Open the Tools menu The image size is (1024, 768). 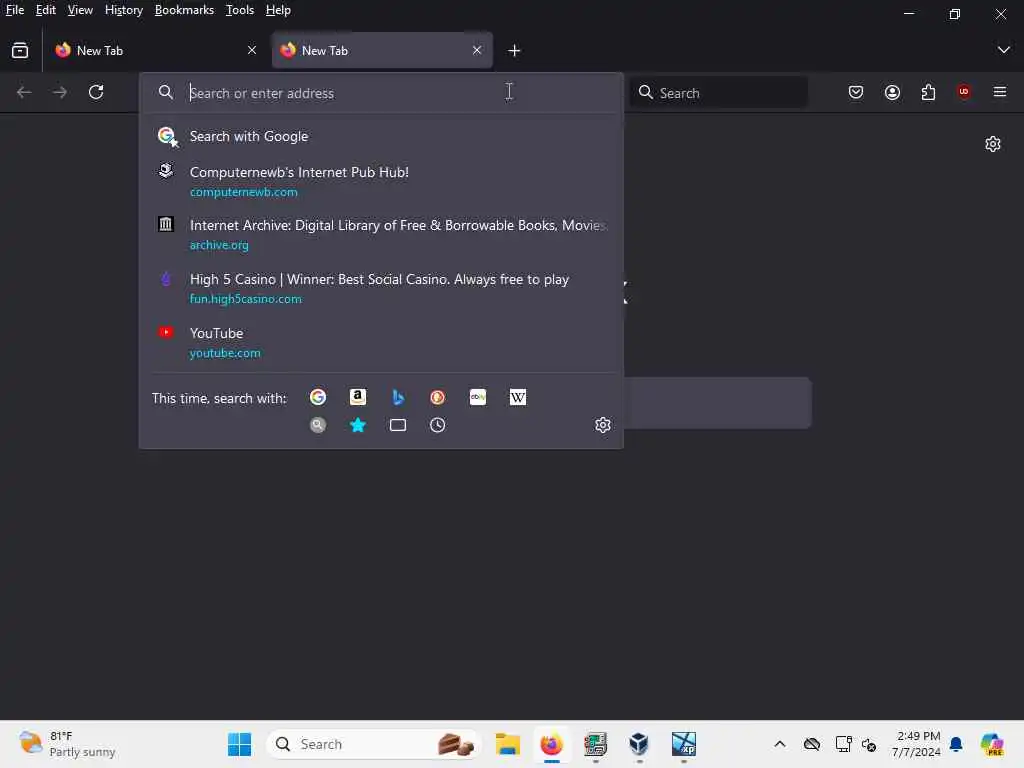point(240,10)
